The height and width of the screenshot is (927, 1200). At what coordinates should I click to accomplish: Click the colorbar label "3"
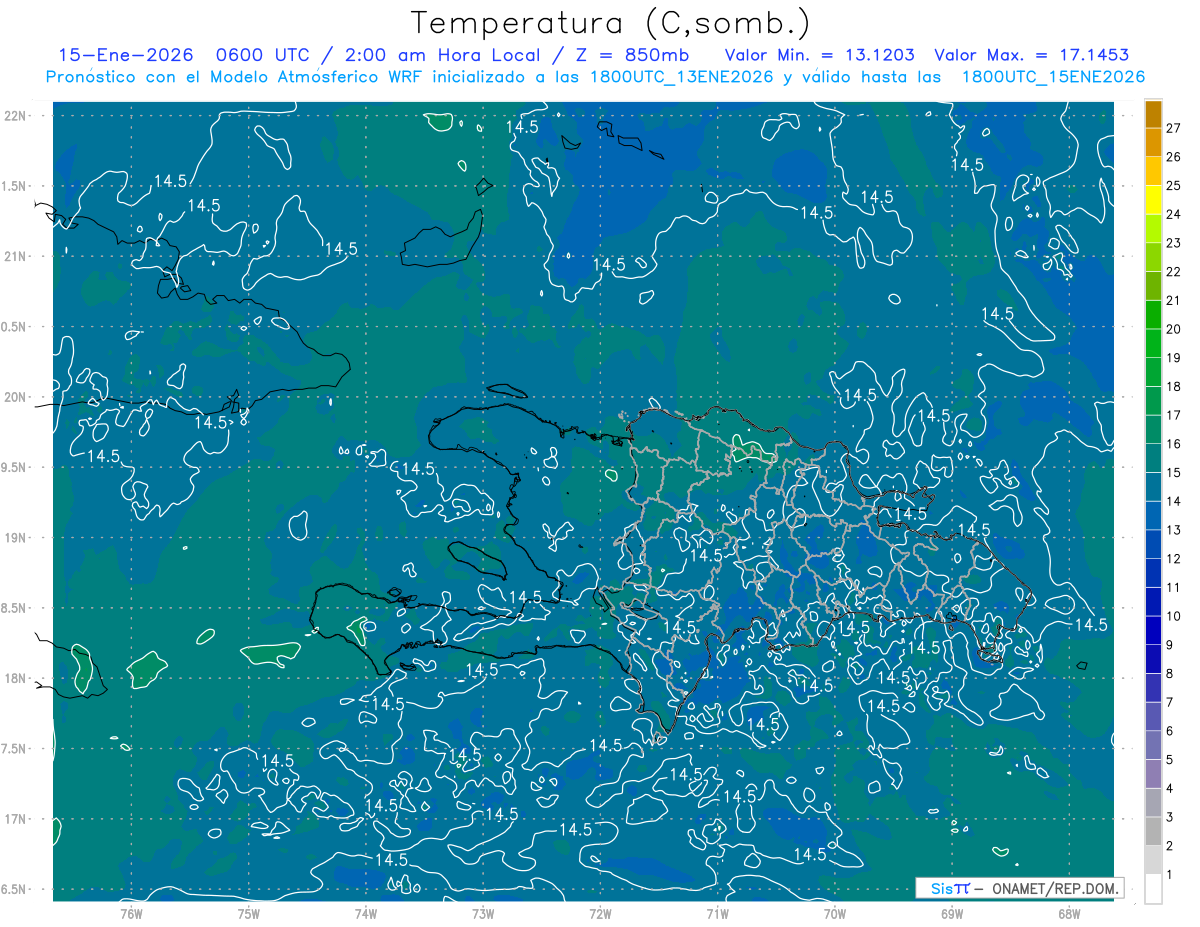pos(1170,817)
